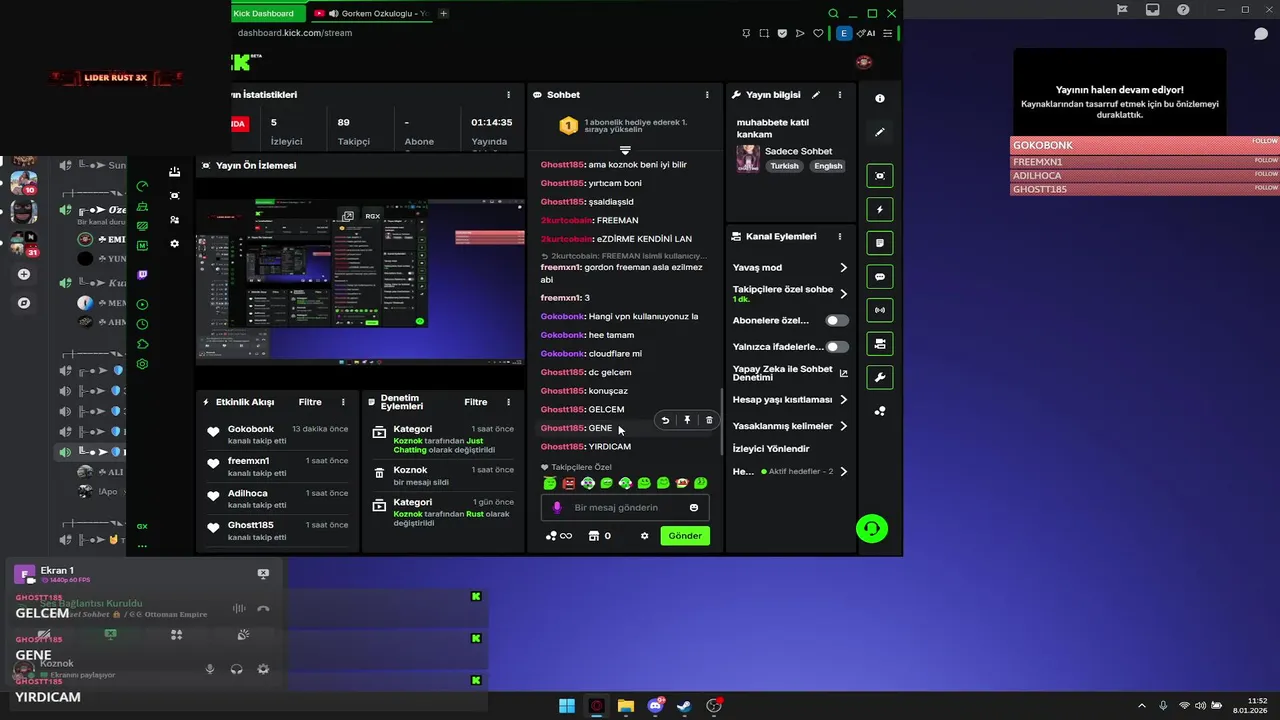Click Filtre in Denetim Eylemleri panel
The image size is (1280, 720).
476,402
